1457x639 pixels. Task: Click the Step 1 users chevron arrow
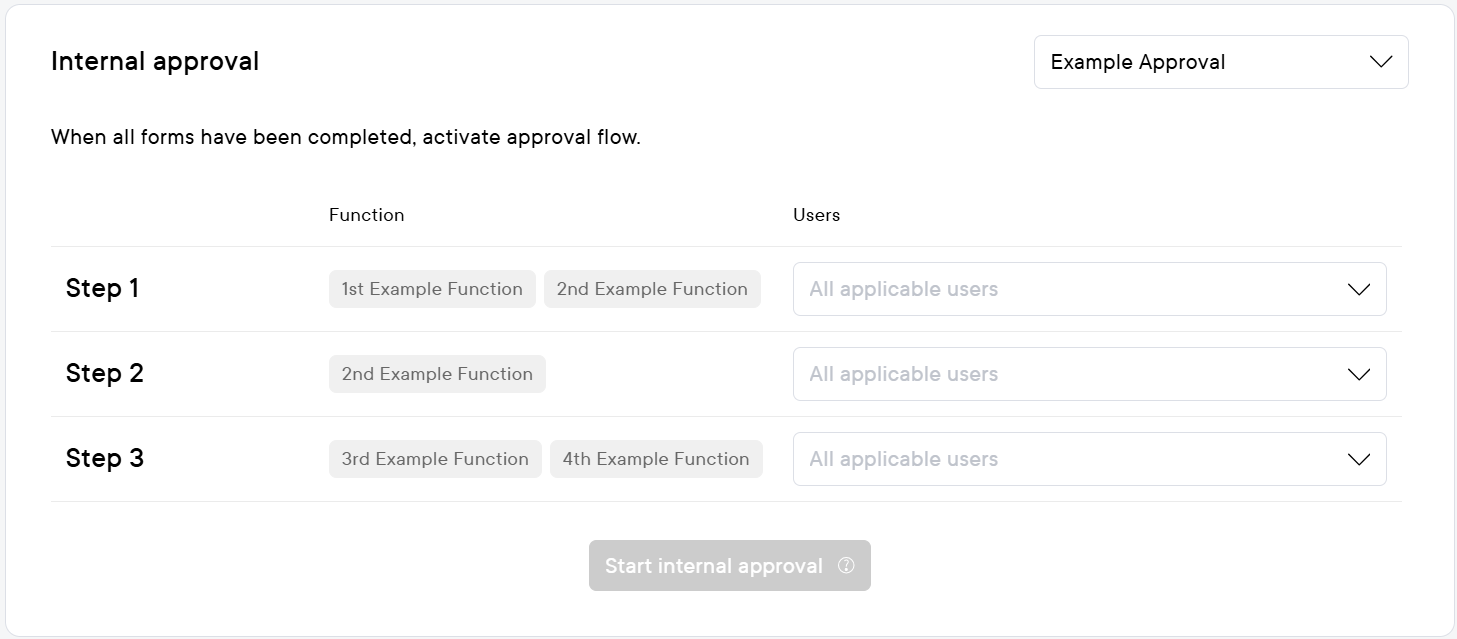coord(1358,289)
